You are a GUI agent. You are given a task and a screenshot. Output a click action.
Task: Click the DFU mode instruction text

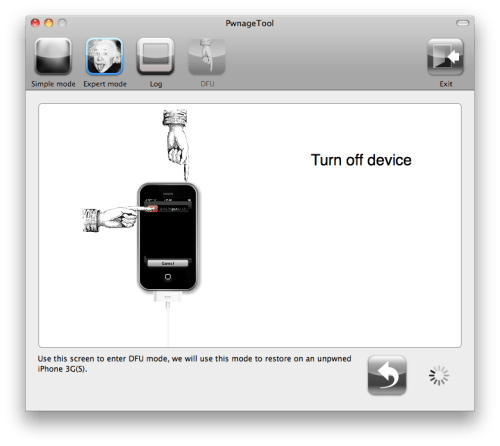(194, 364)
